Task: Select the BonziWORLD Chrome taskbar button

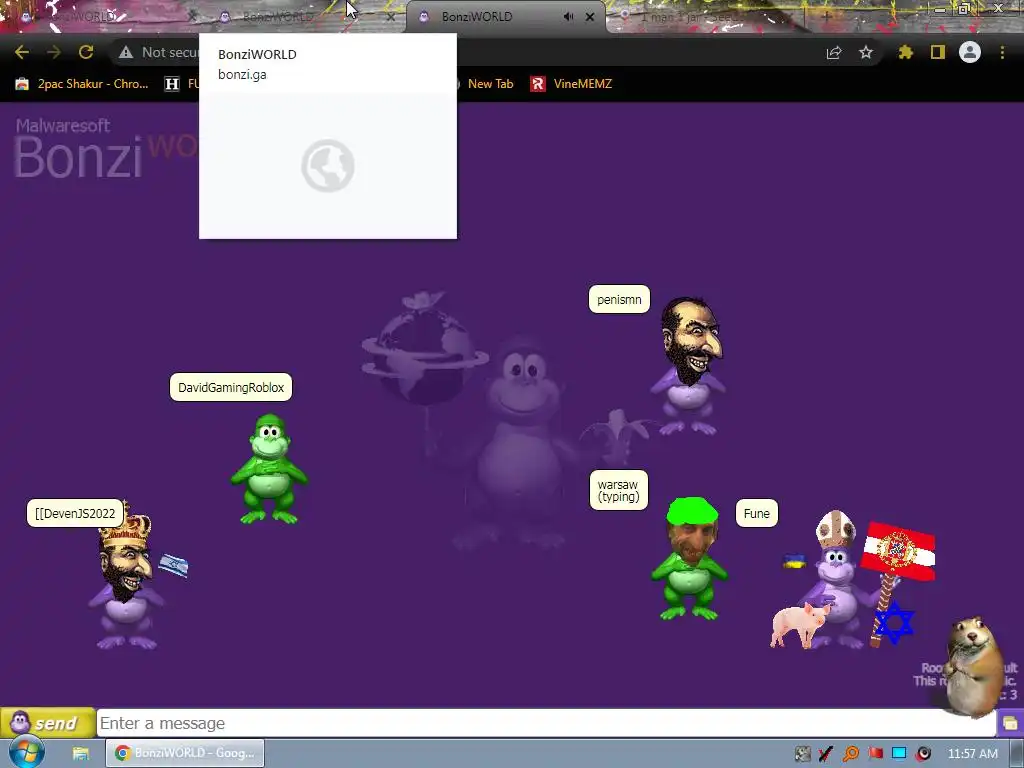Action: coord(185,753)
